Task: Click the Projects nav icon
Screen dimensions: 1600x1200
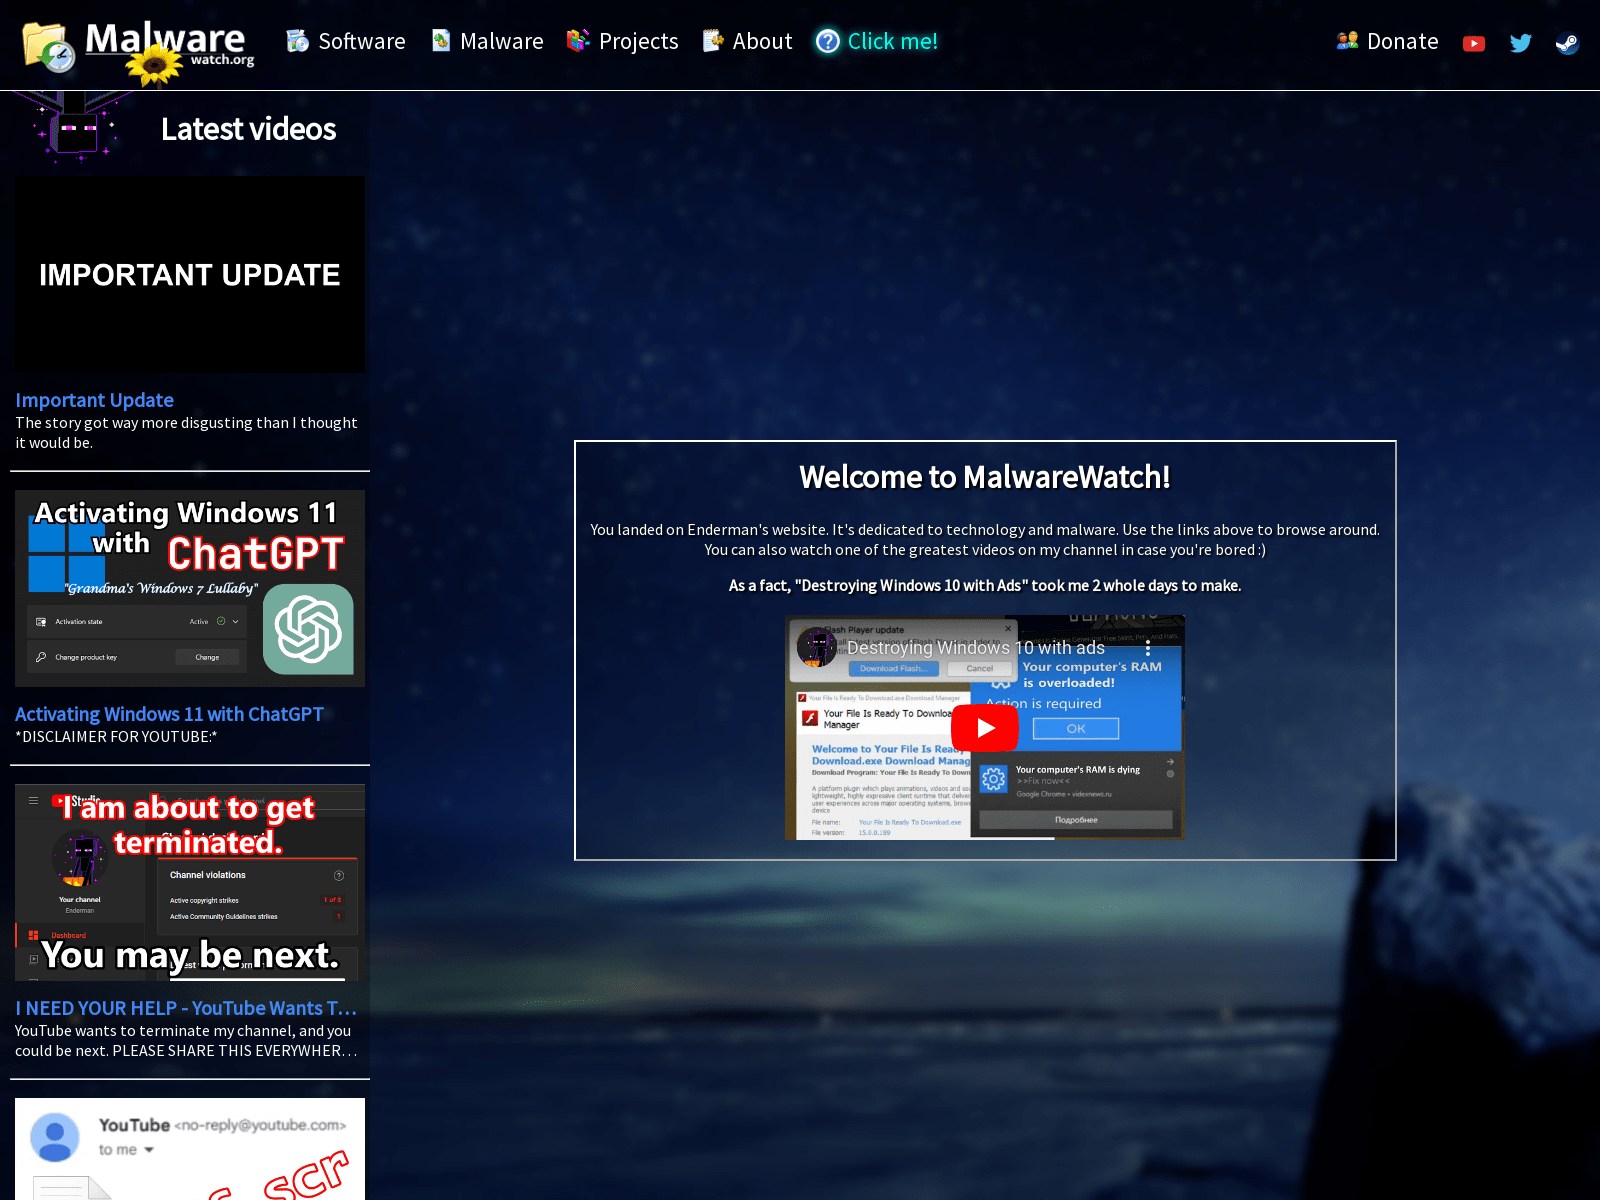Action: 578,41
